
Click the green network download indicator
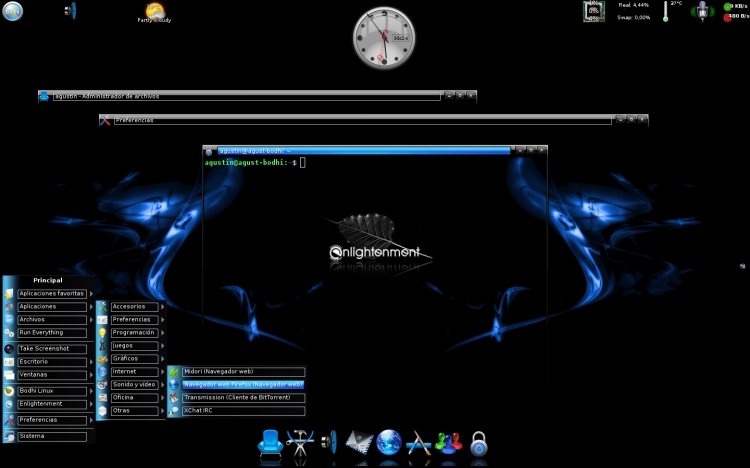click(728, 7)
